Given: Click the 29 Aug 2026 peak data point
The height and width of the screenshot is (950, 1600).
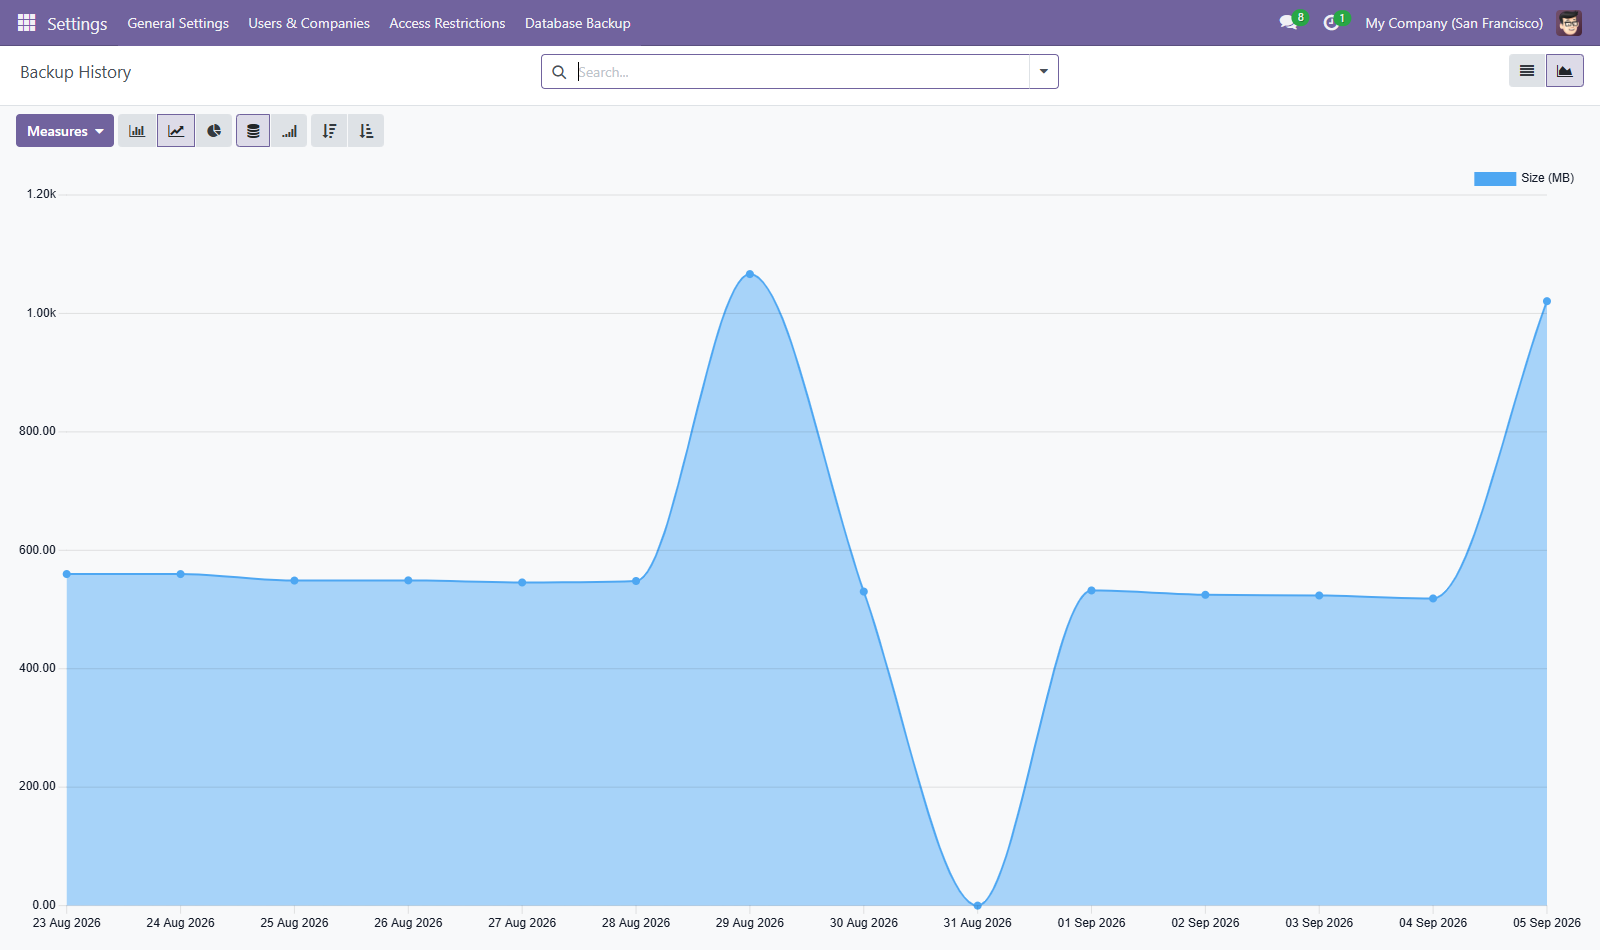Looking at the screenshot, I should pos(750,274).
